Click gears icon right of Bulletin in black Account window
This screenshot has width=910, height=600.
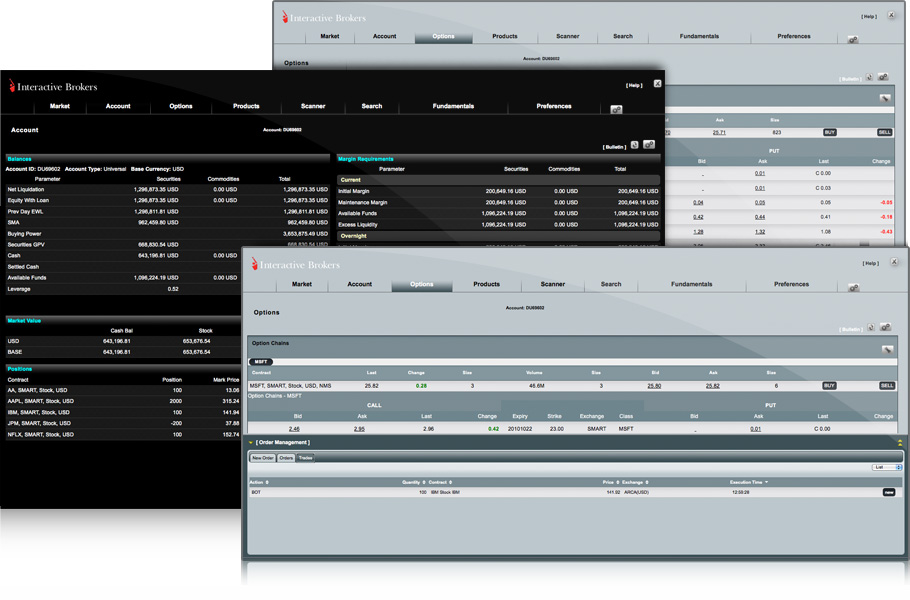click(x=649, y=145)
